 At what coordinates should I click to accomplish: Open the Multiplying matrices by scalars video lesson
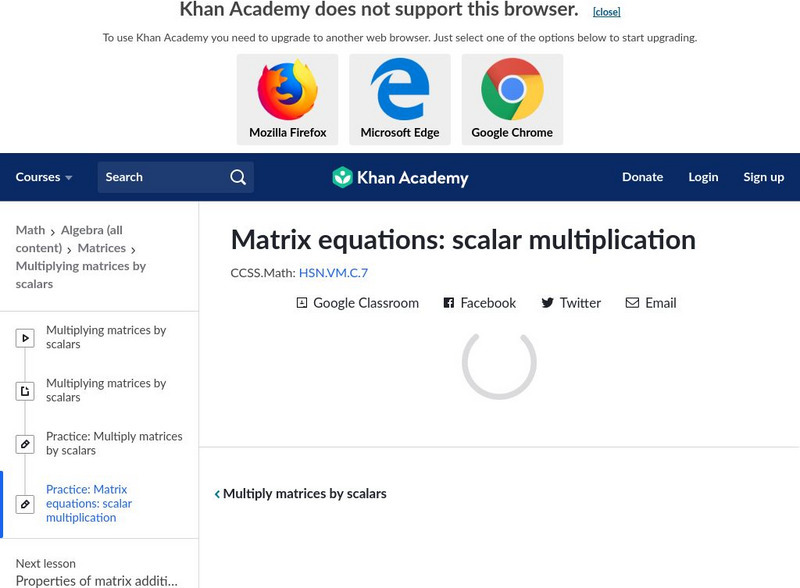105,337
